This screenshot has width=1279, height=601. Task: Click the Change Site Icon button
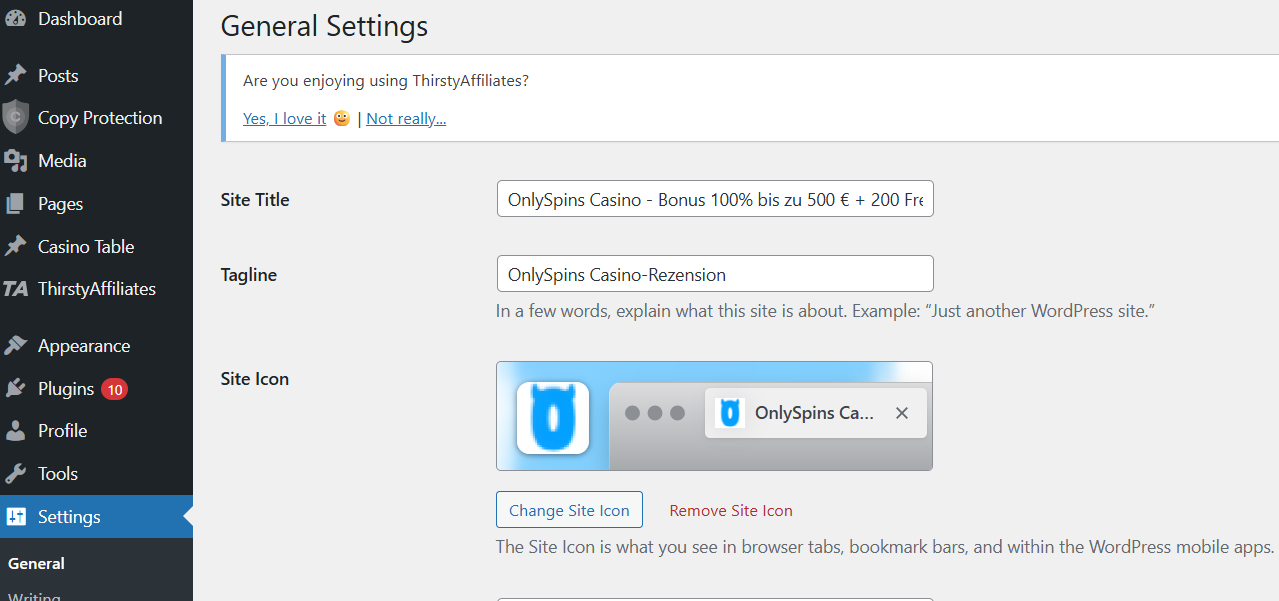[x=569, y=510]
